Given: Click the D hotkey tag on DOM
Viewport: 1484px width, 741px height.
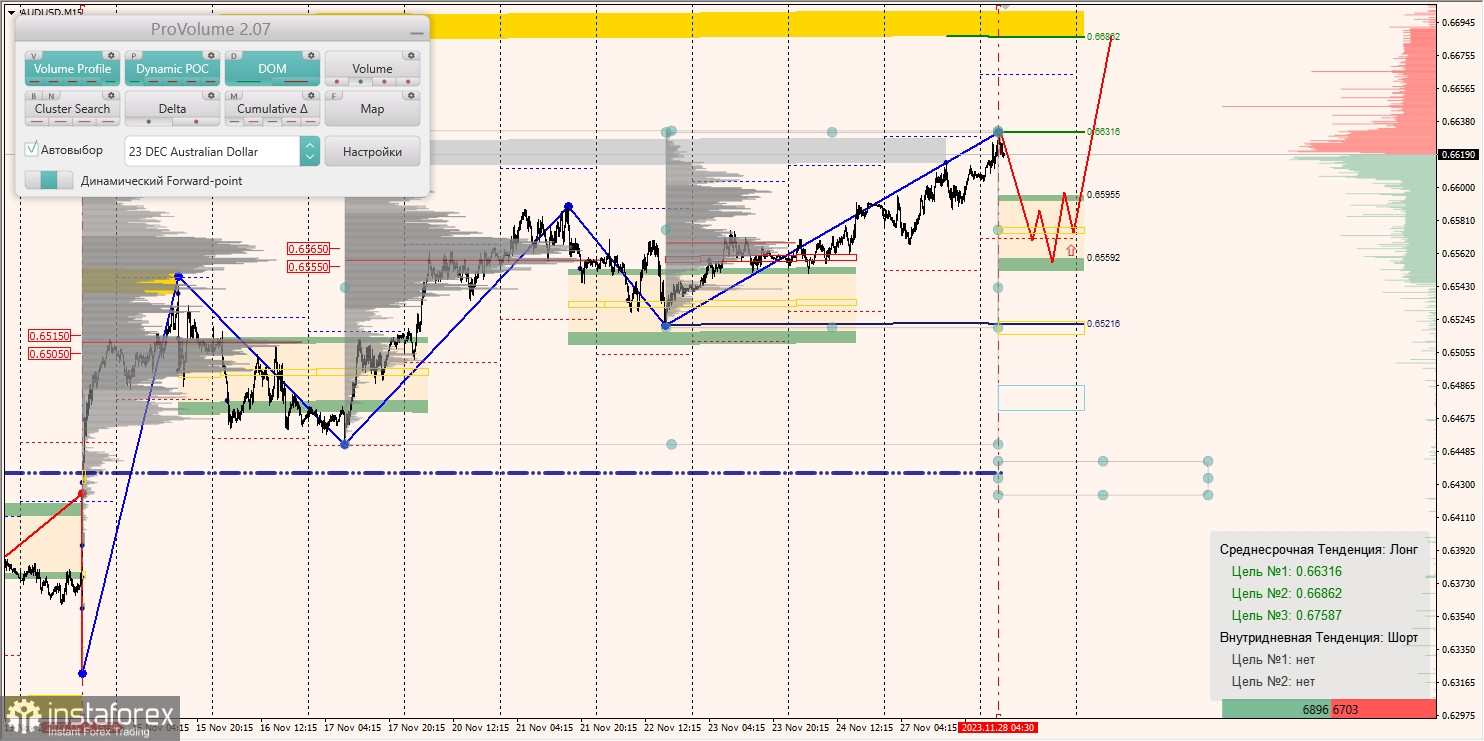Looking at the screenshot, I should 234,56.
